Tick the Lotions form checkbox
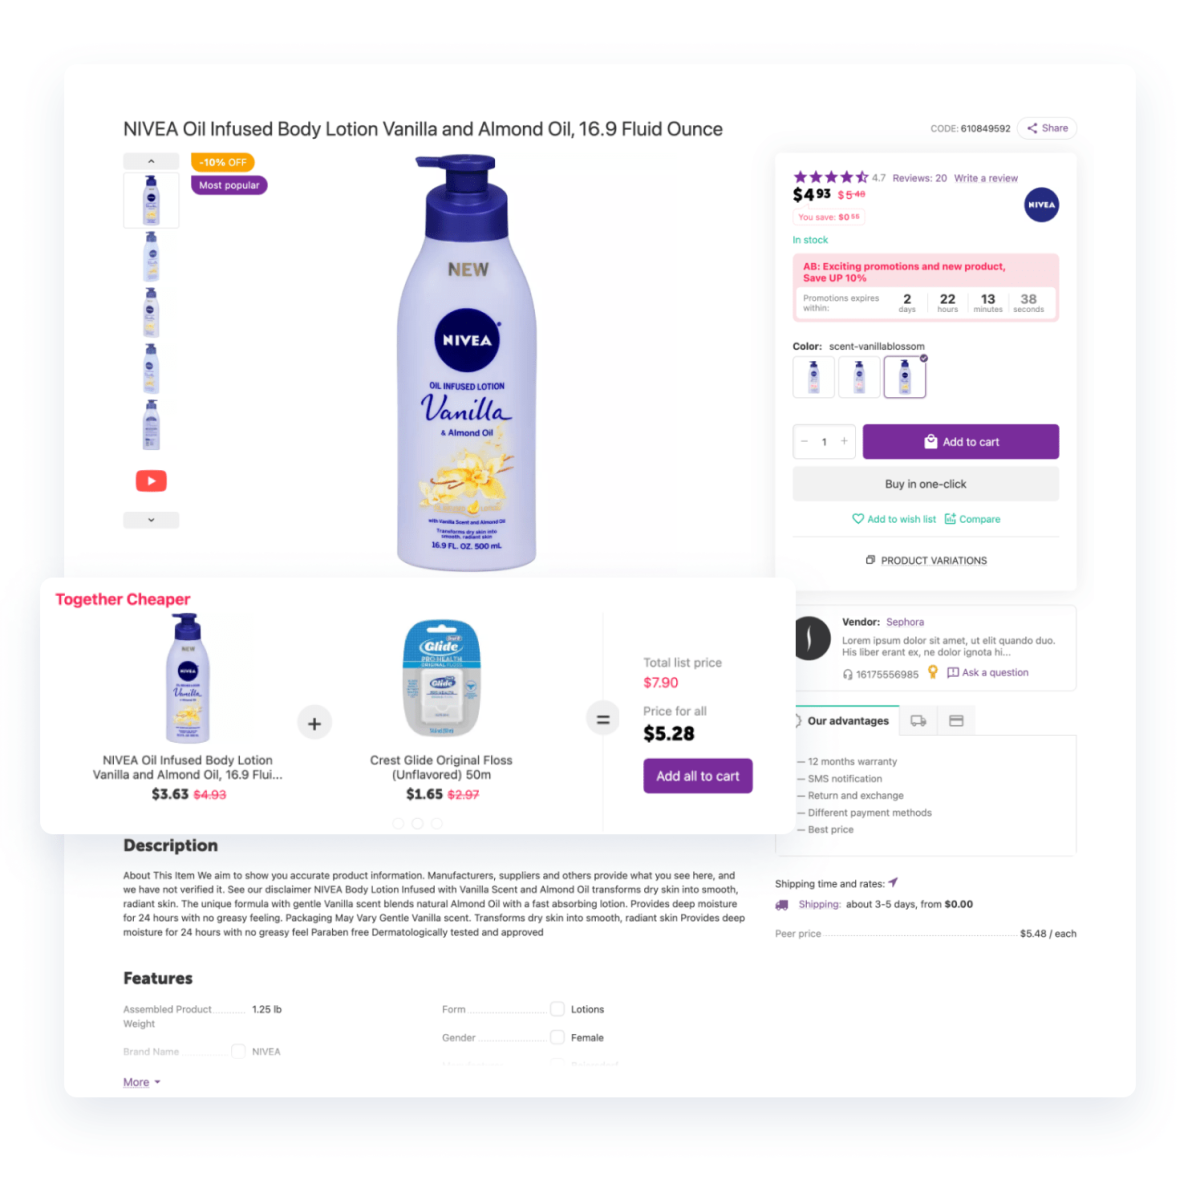 [x=557, y=1009]
